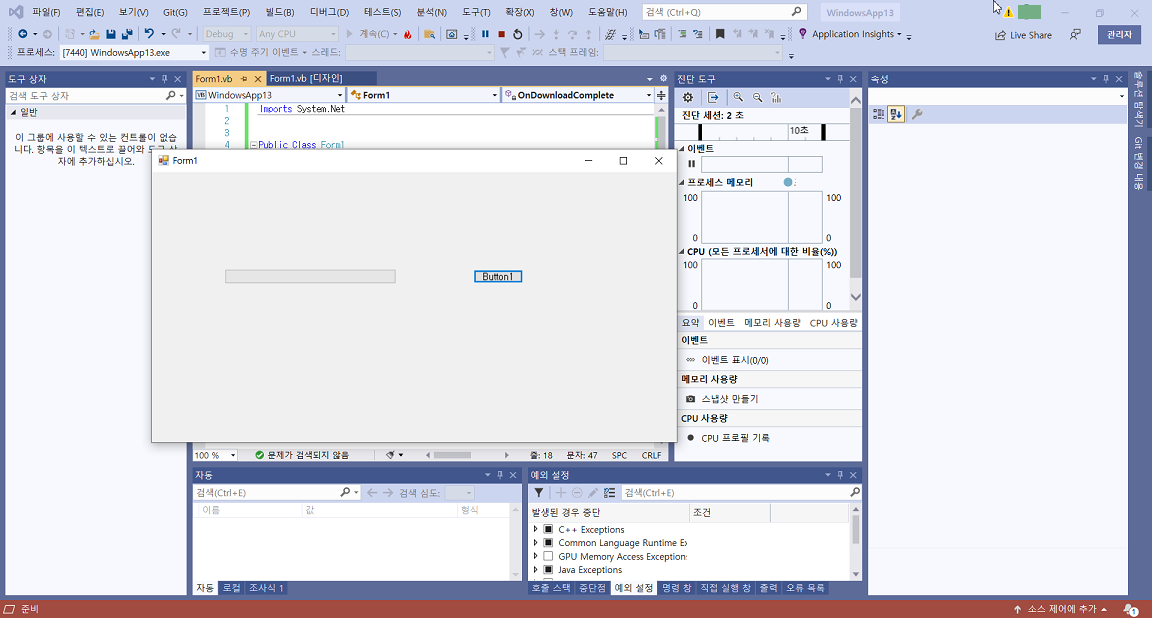Toggle pin on the Form1.vb tab
Screen dimensions: 1152x618
tap(244, 79)
